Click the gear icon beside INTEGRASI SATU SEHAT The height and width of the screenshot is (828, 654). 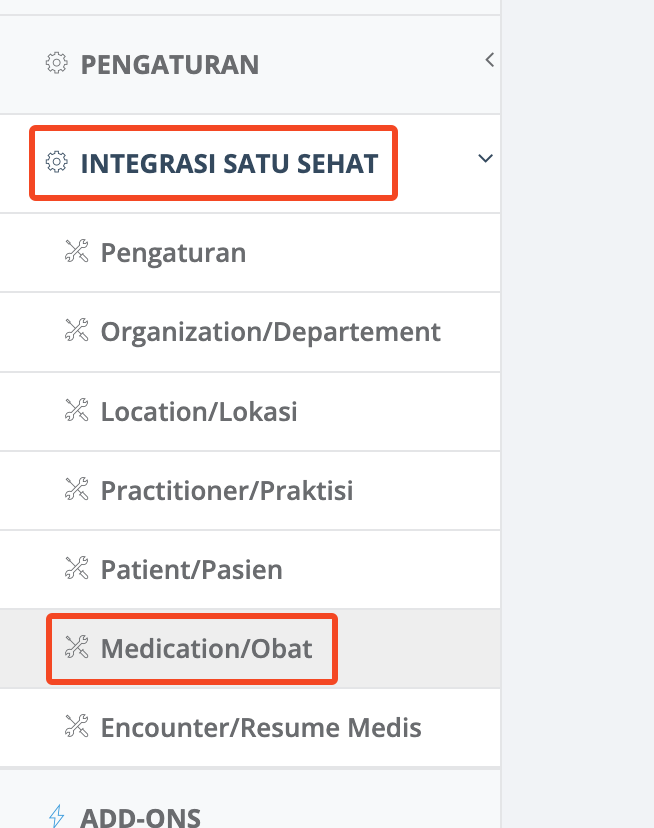click(56, 162)
